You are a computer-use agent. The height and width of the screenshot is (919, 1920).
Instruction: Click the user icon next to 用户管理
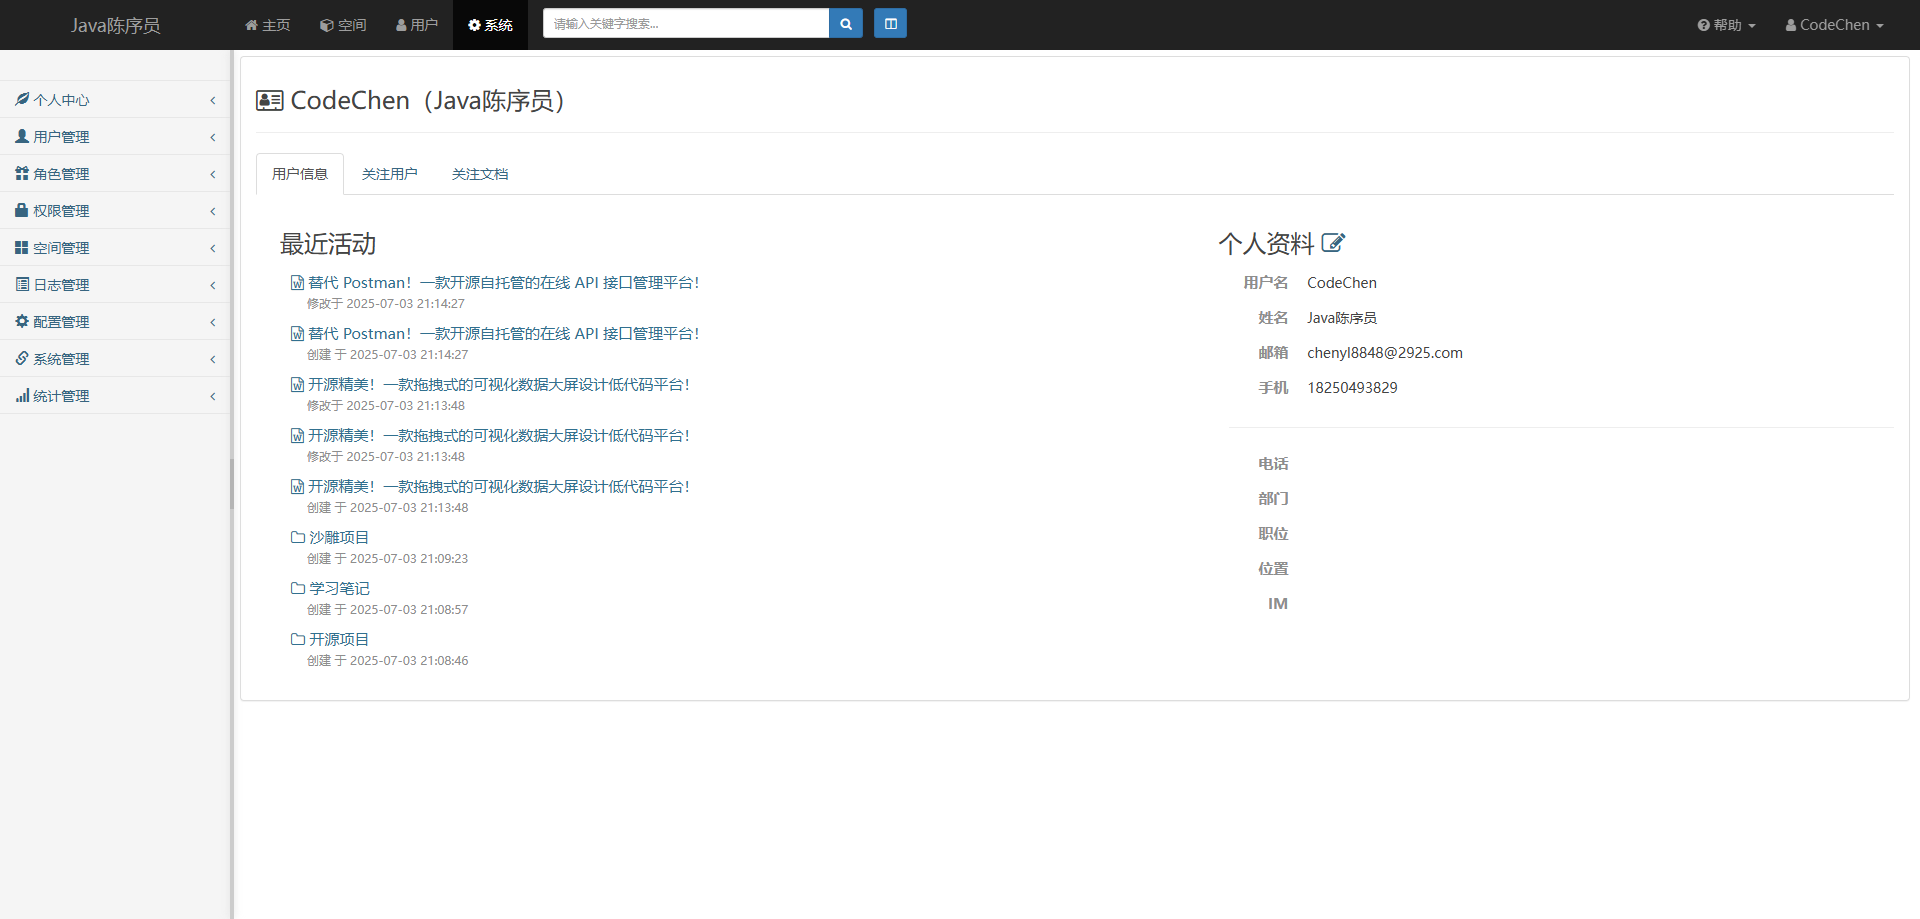(22, 136)
